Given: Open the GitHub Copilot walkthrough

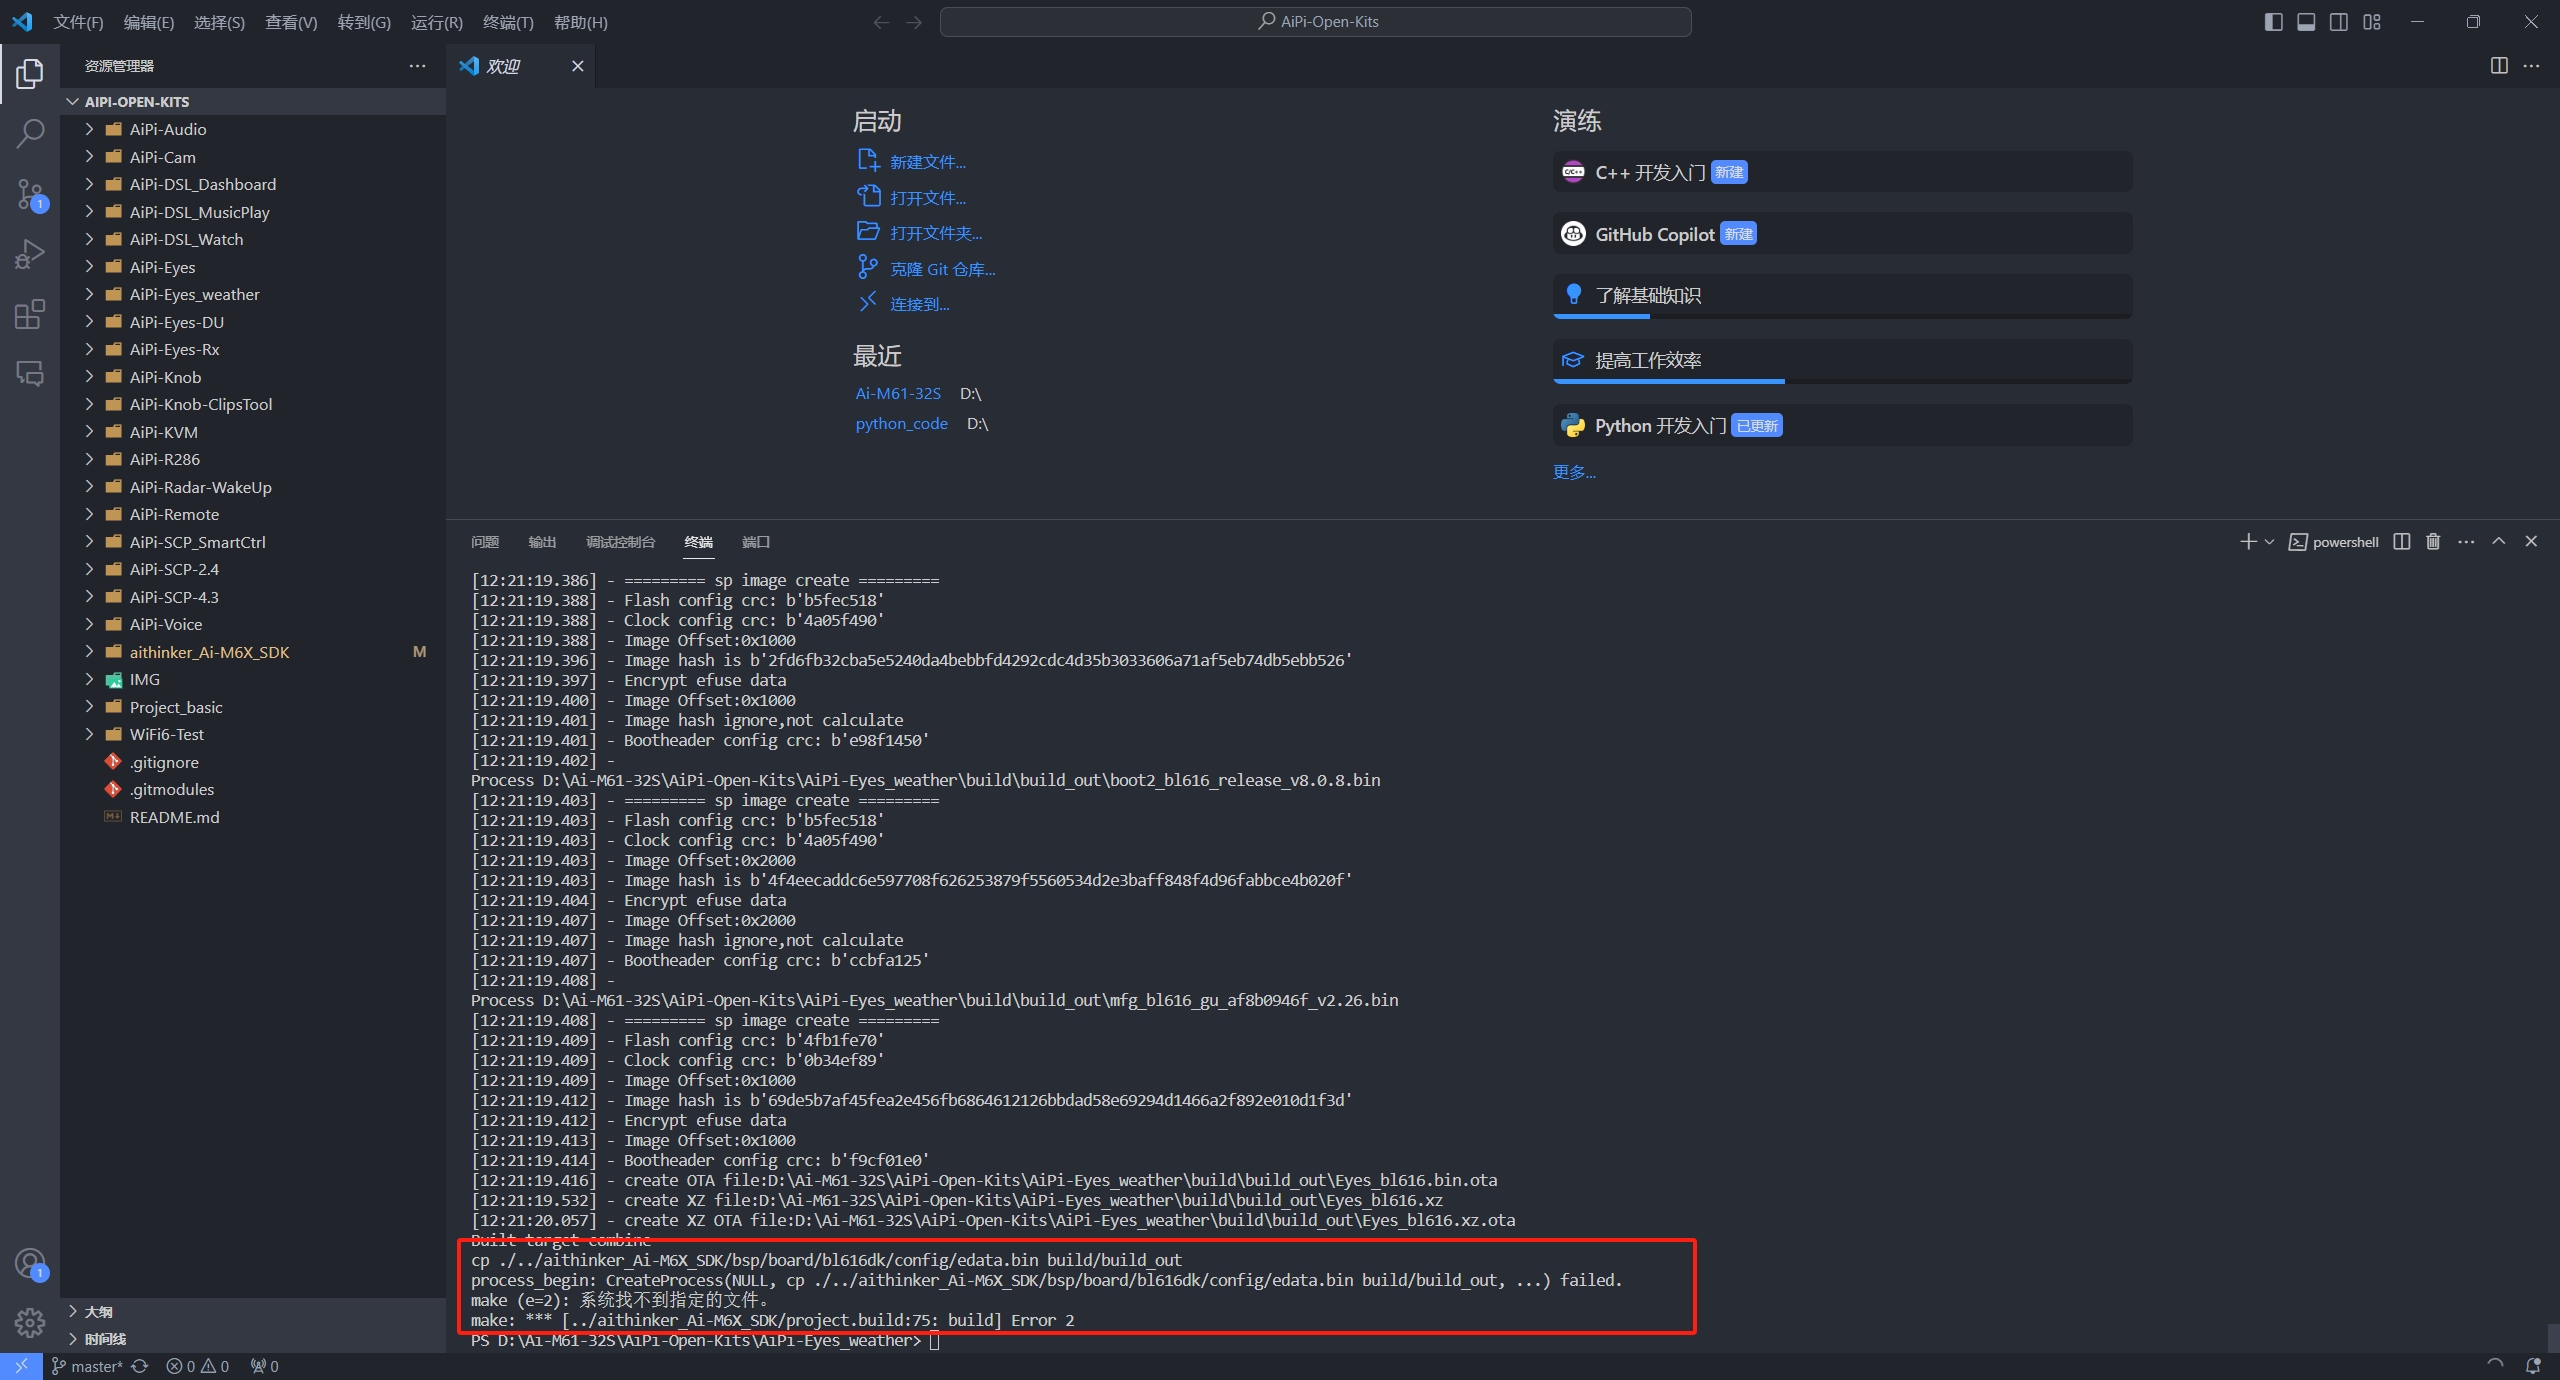Looking at the screenshot, I should point(1842,234).
